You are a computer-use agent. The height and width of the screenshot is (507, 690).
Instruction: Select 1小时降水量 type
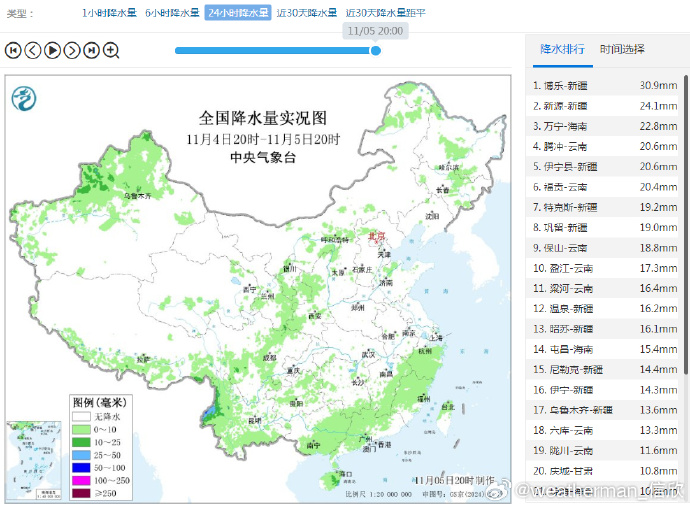(110, 13)
